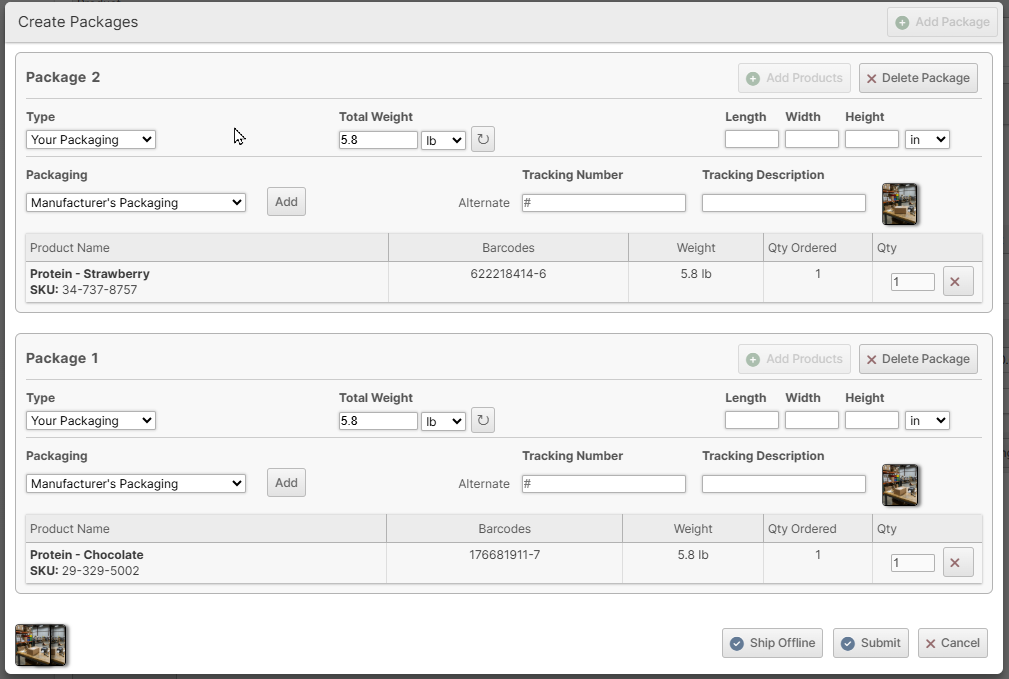Click the Length field in Package 1
1009x679 pixels.
[x=751, y=421]
